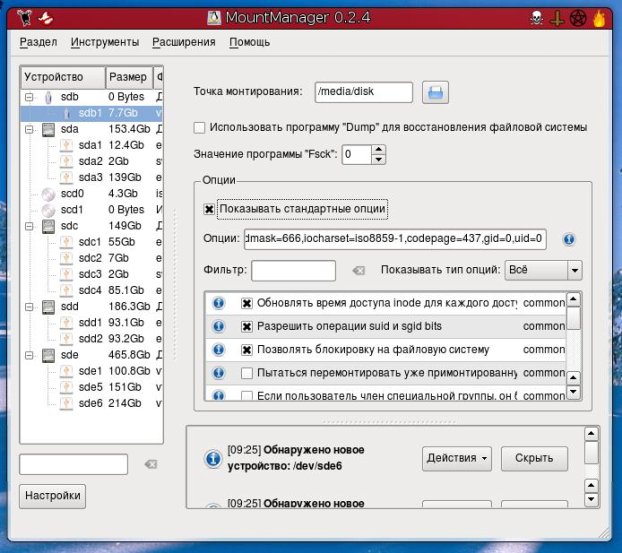Click the Опции mount options text field
The height and width of the screenshot is (553, 622).
coord(395,239)
